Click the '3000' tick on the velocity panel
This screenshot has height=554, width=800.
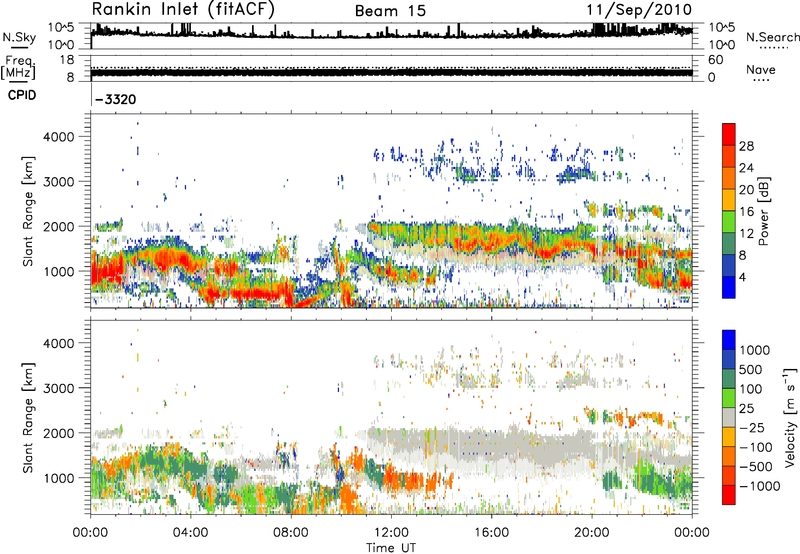coord(59,388)
